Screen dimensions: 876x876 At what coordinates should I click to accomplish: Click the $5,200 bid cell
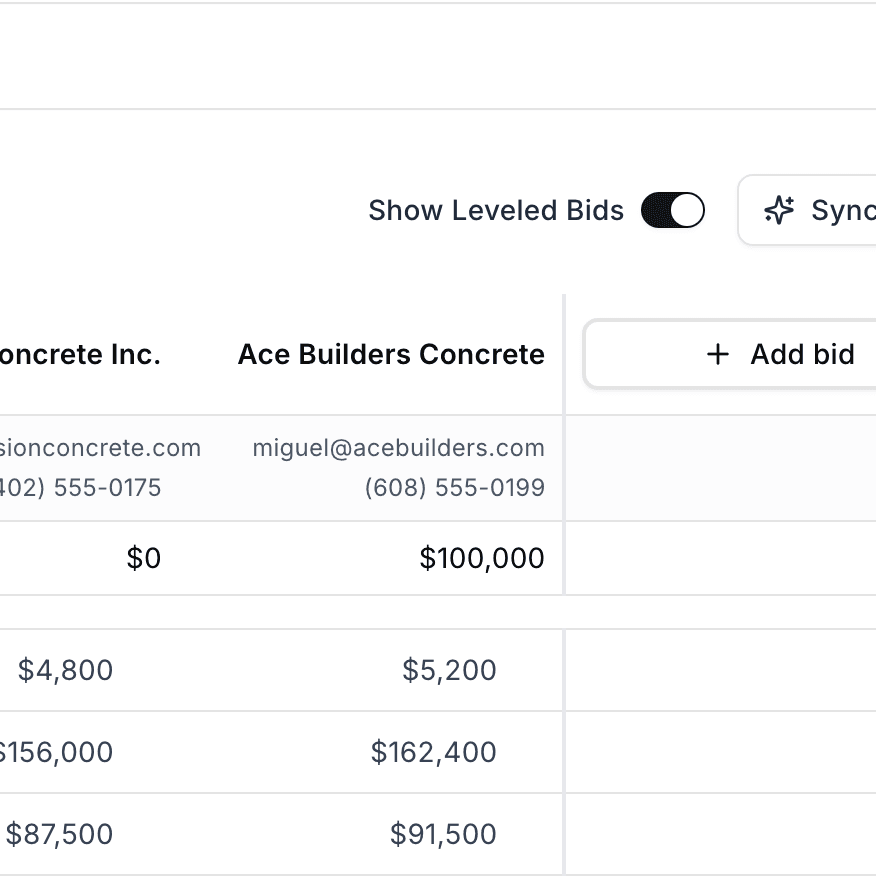coord(449,670)
